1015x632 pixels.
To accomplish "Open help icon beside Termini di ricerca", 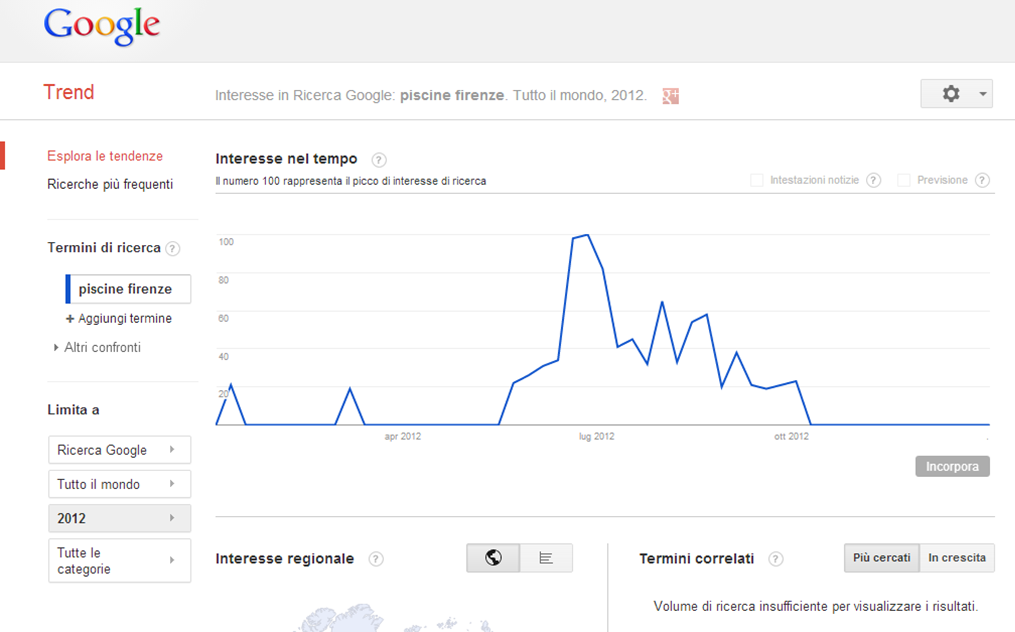I will point(172,249).
